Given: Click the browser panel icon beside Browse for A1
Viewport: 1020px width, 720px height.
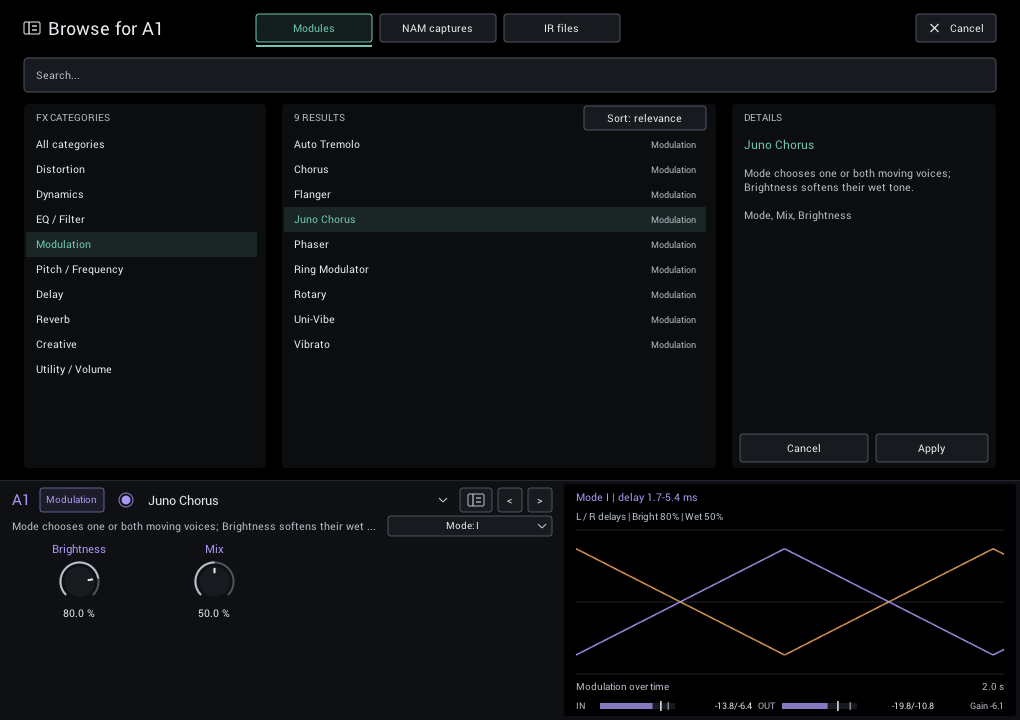Looking at the screenshot, I should coord(32,28).
